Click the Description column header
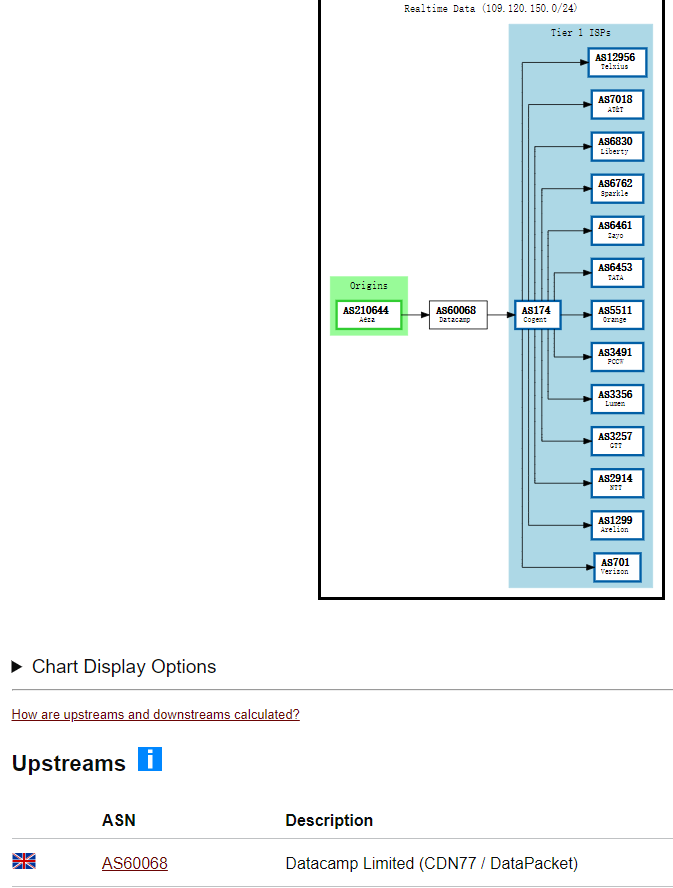Screen dimensions: 673x888 pos(329,820)
